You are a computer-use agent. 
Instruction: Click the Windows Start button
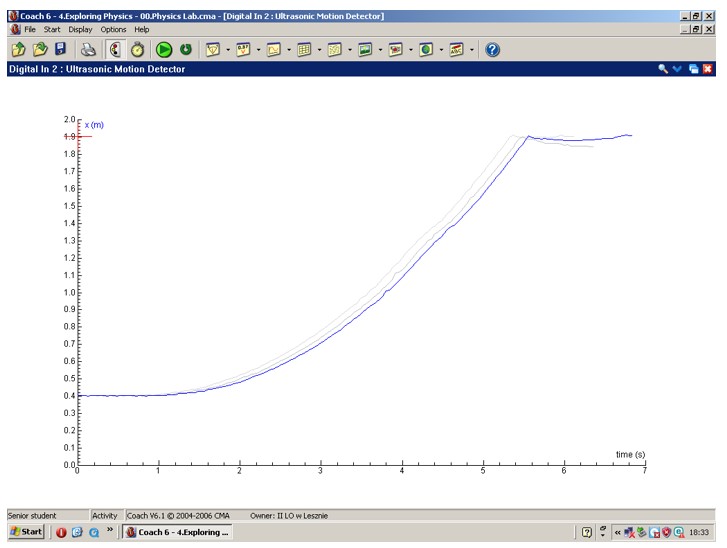click(26, 532)
